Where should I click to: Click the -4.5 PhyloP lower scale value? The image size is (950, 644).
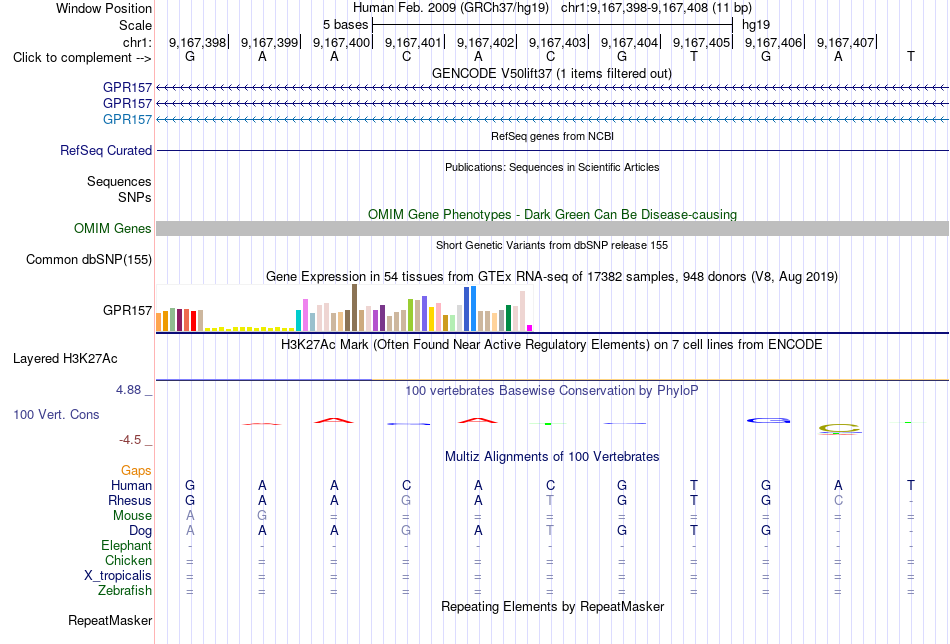pyautogui.click(x=130, y=440)
